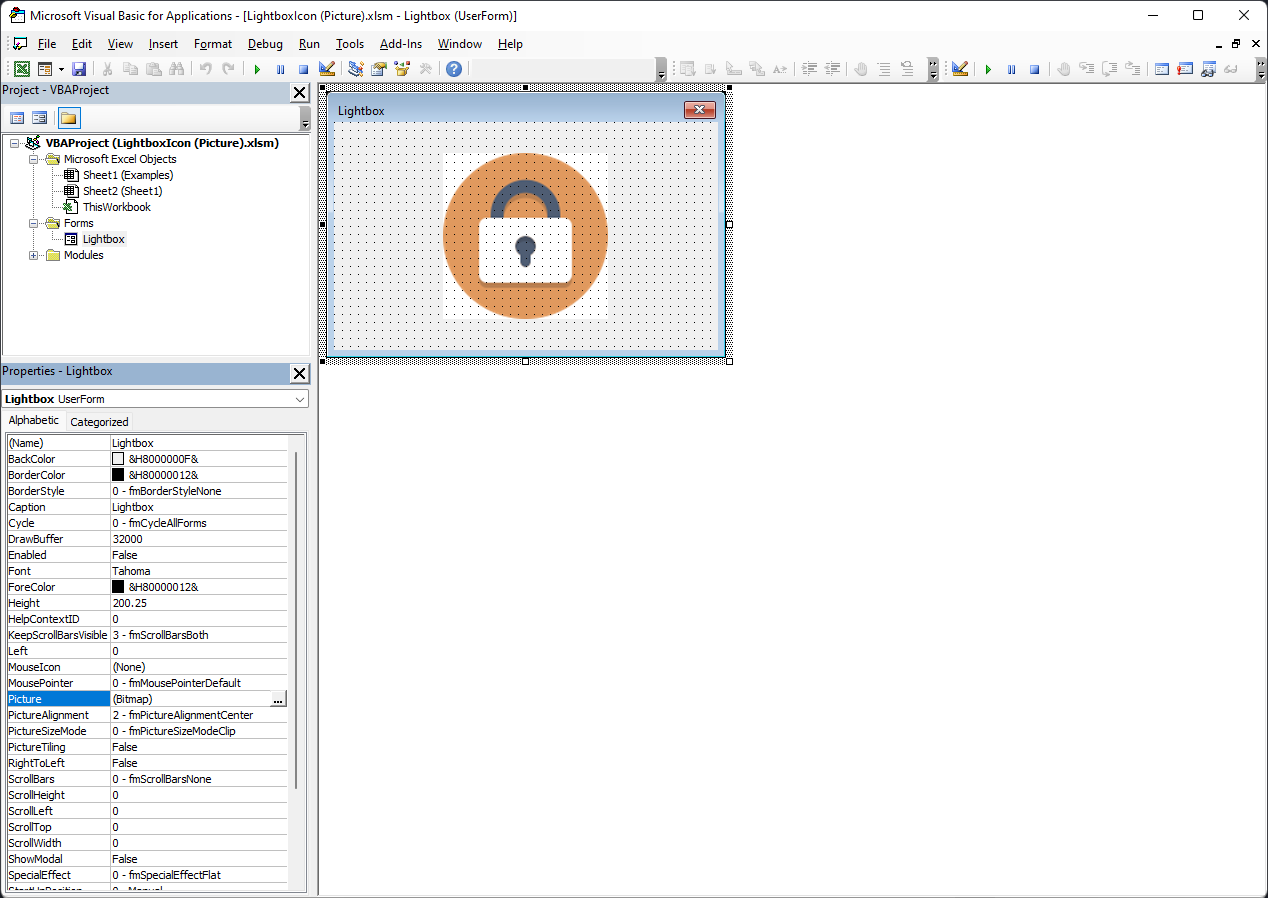This screenshot has height=898, width=1268.
Task: Click the Picture property ellipsis button
Action: [278, 699]
